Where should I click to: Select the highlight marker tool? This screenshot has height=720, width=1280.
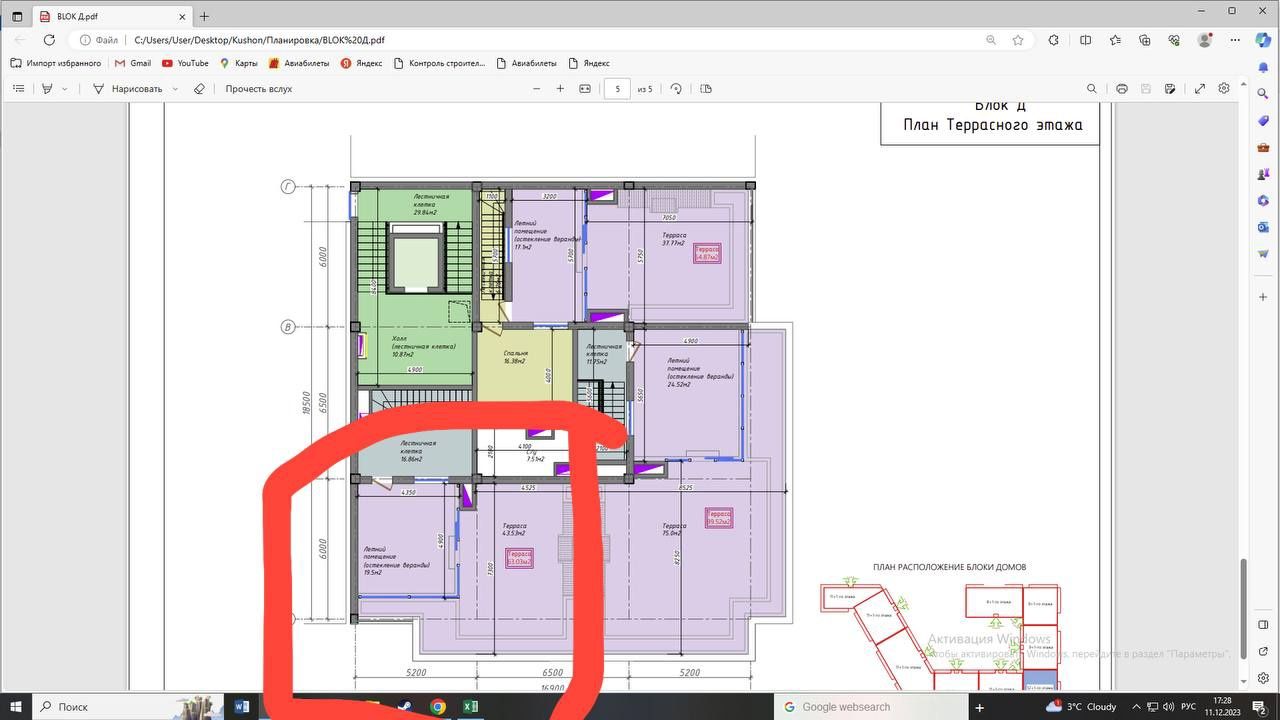(47, 89)
